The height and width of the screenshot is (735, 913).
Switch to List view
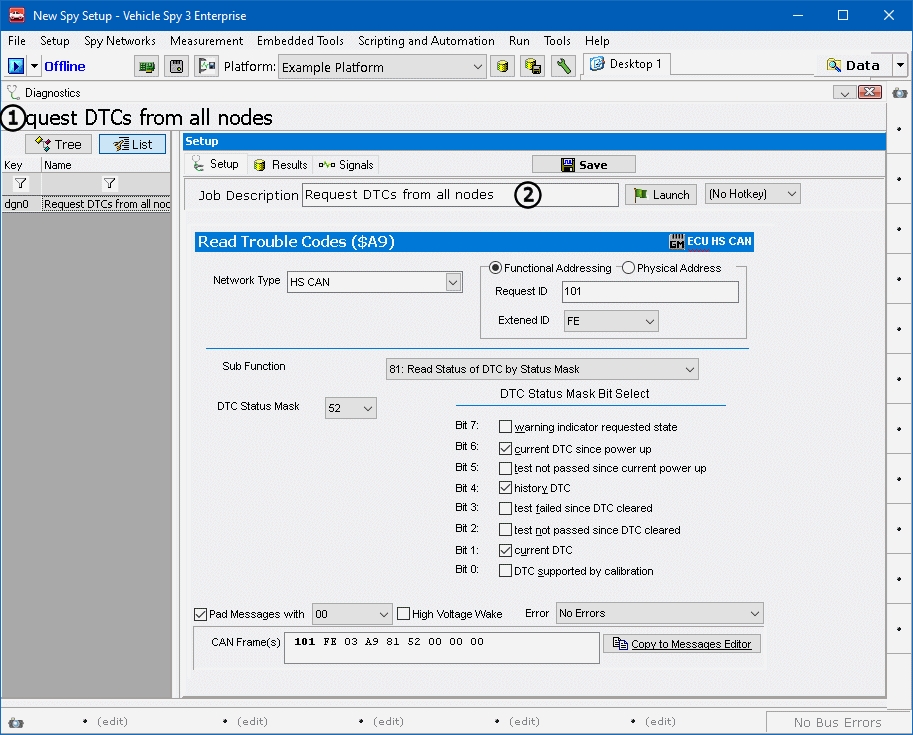tap(132, 144)
